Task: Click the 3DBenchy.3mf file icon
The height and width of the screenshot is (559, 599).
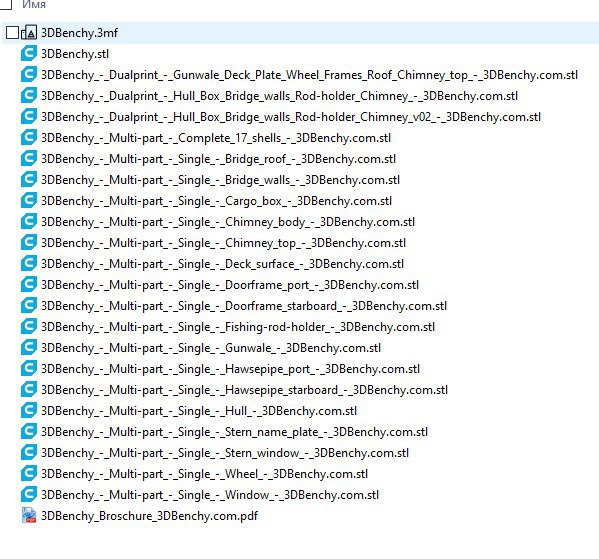Action: [x=29, y=33]
